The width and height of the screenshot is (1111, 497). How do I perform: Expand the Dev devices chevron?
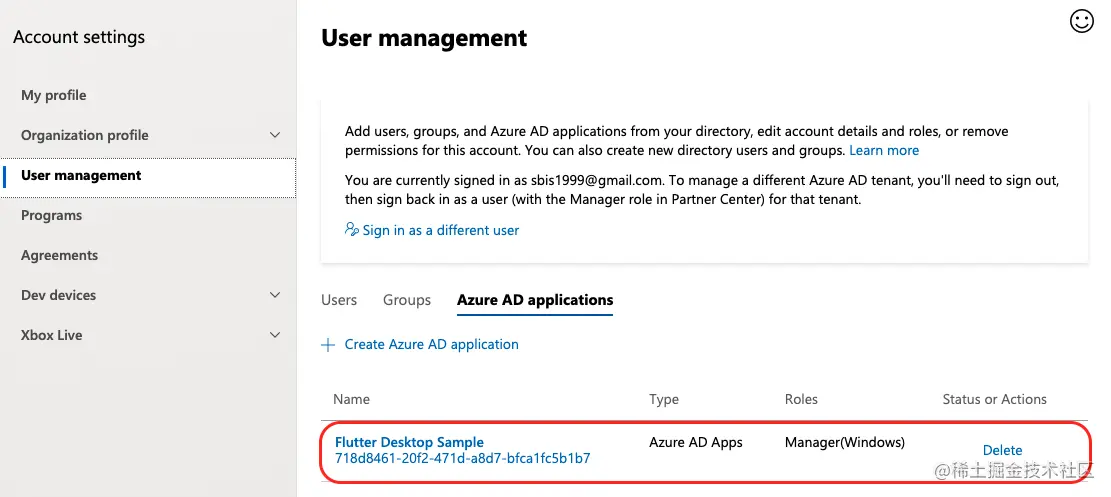pos(275,295)
